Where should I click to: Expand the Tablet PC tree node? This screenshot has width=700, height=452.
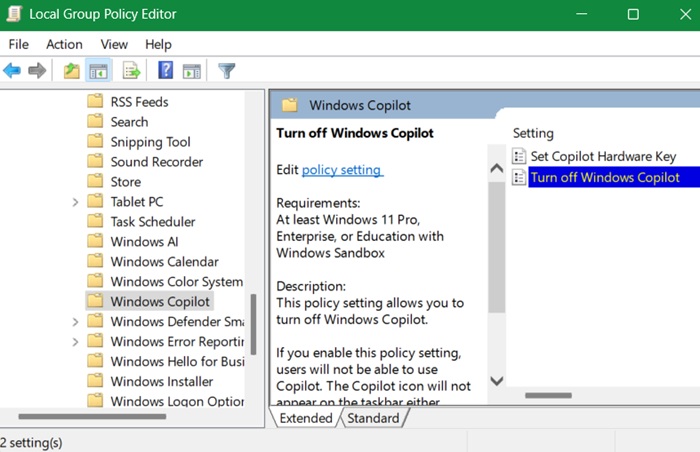(75, 202)
